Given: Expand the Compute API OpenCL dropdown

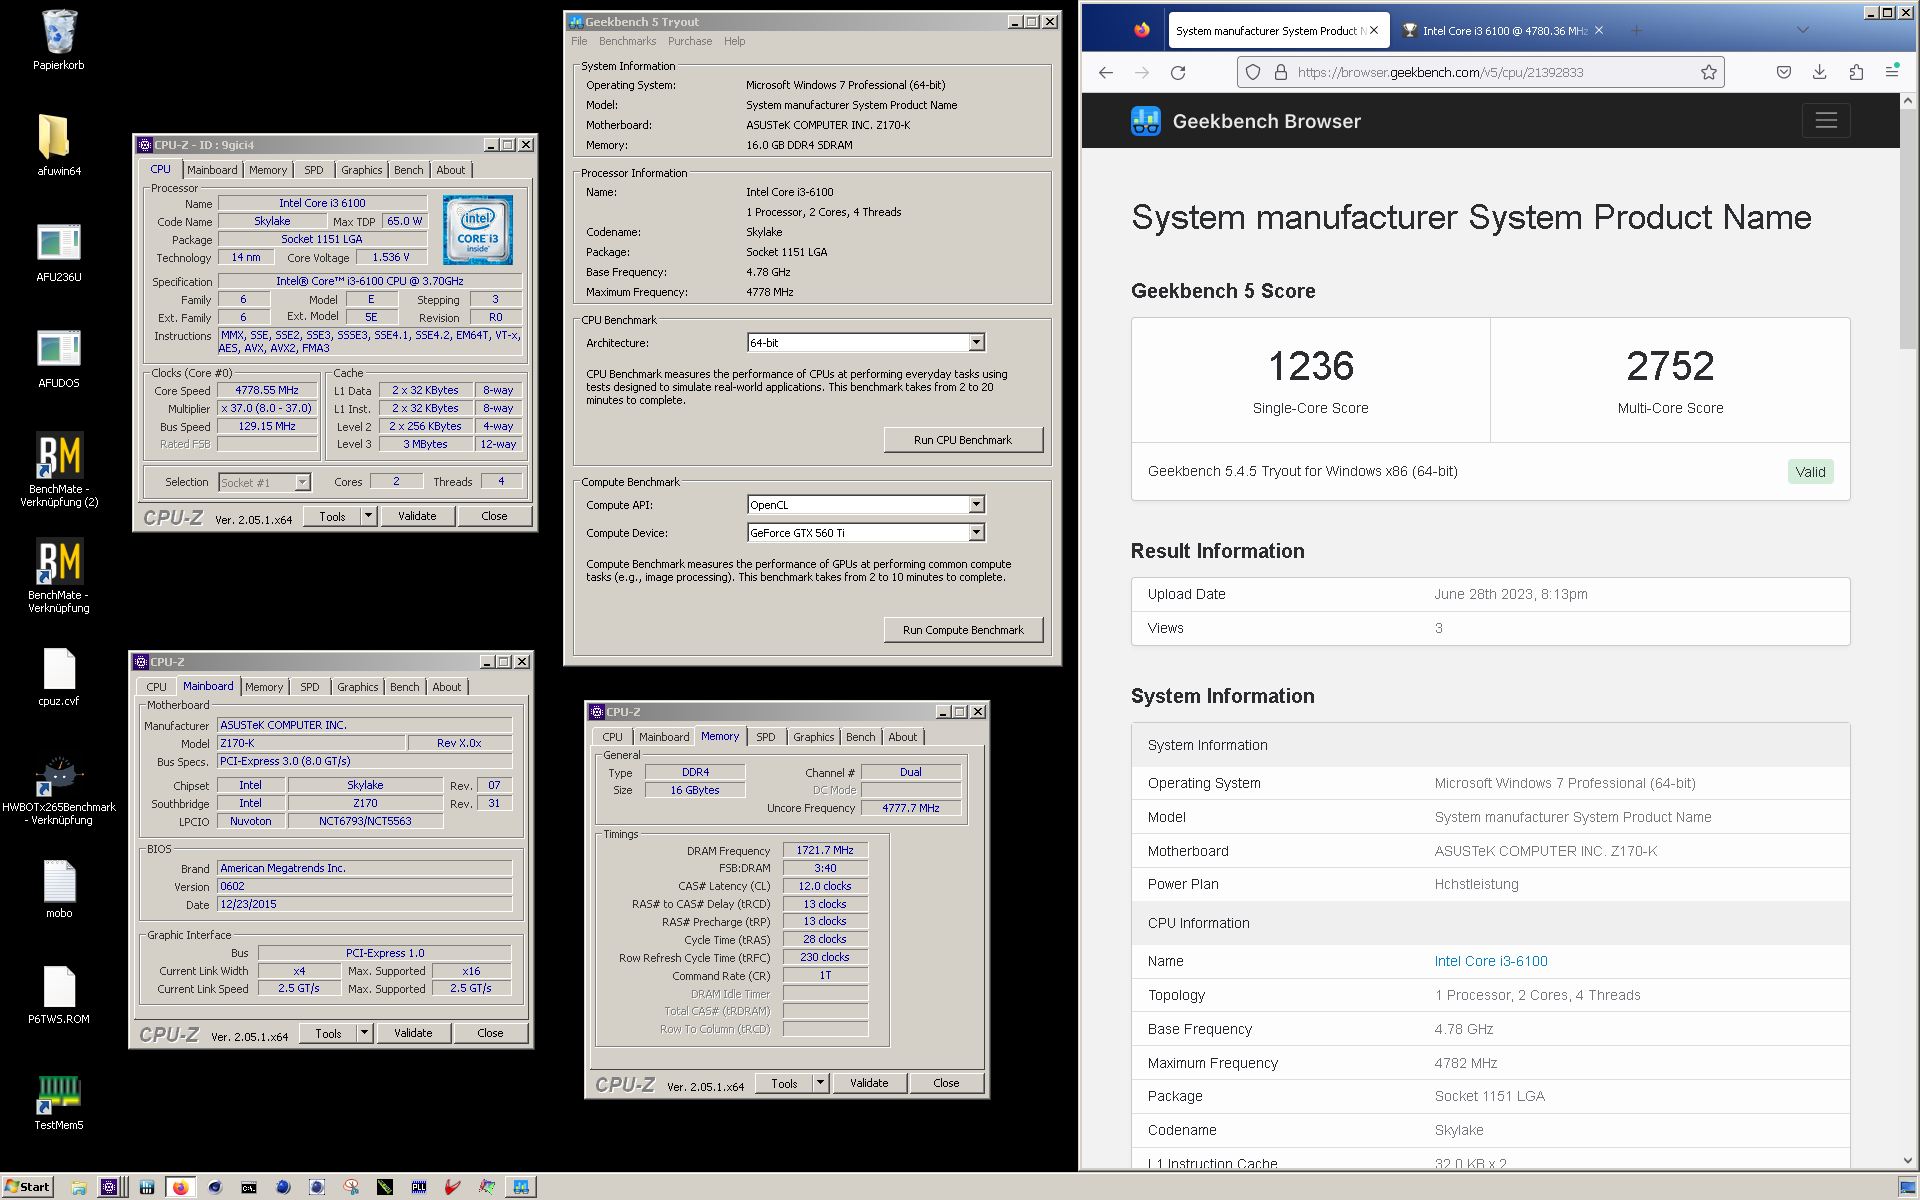Looking at the screenshot, I should (976, 505).
